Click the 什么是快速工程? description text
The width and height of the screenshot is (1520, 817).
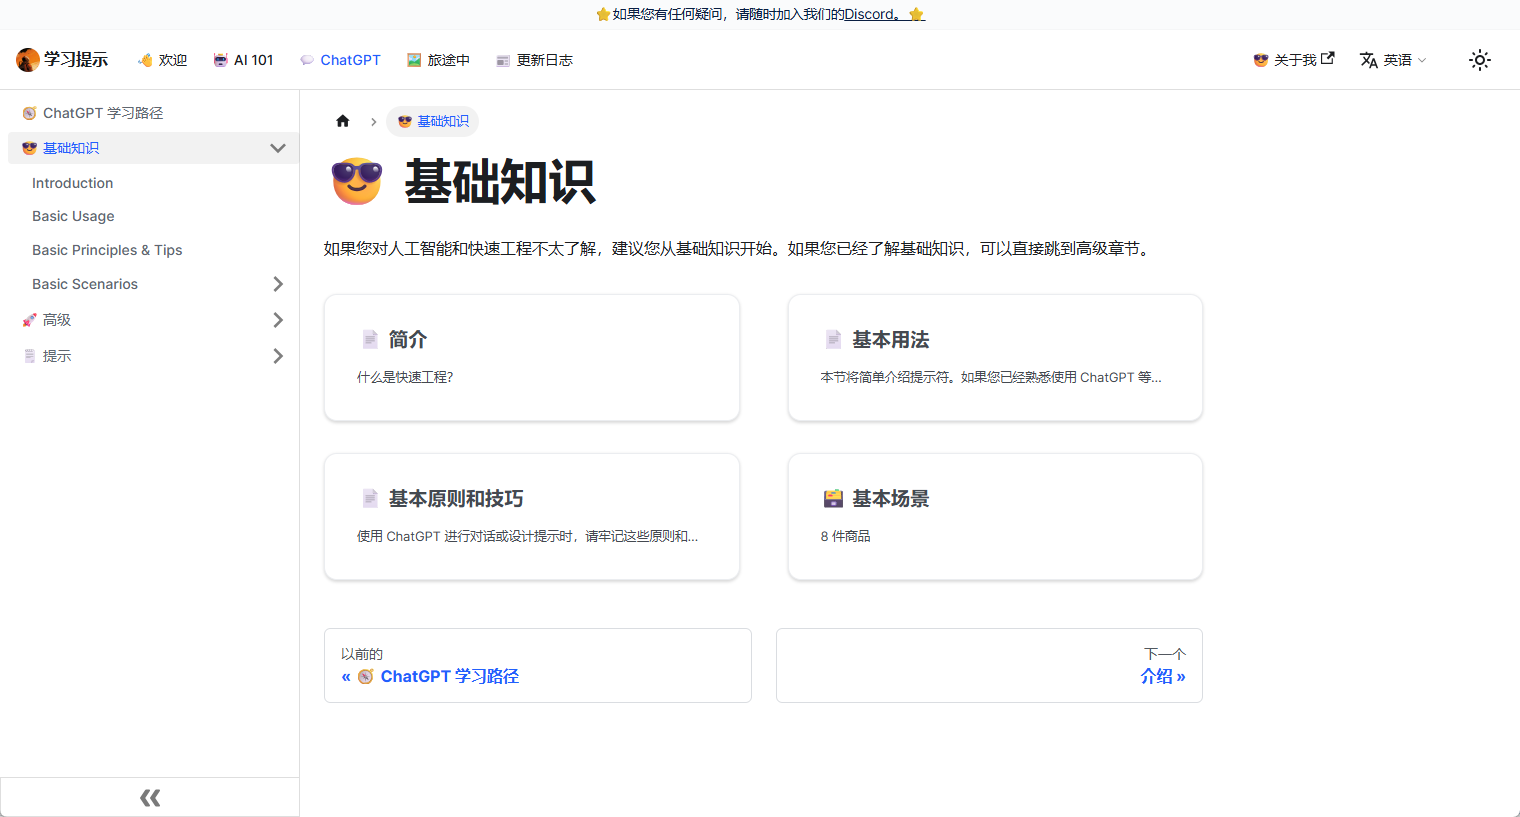tap(405, 378)
